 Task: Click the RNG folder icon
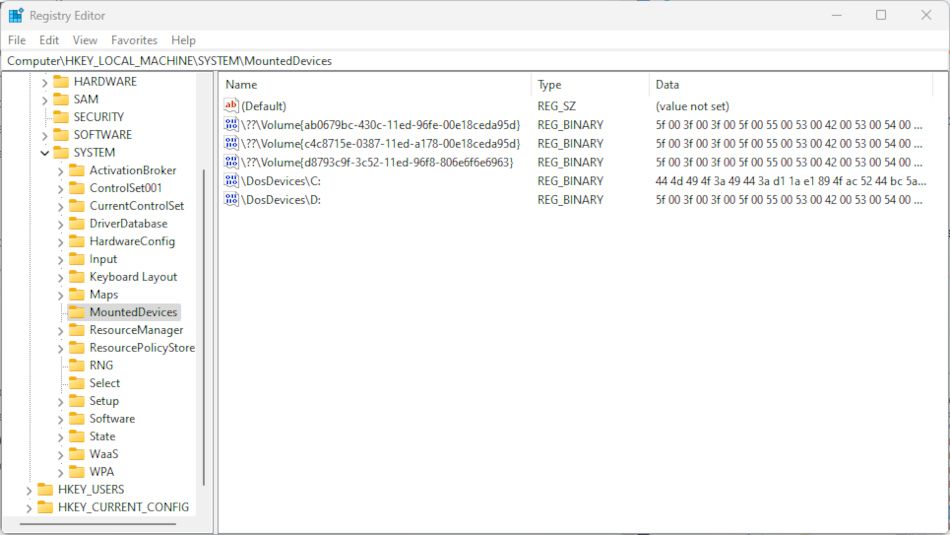(76, 365)
